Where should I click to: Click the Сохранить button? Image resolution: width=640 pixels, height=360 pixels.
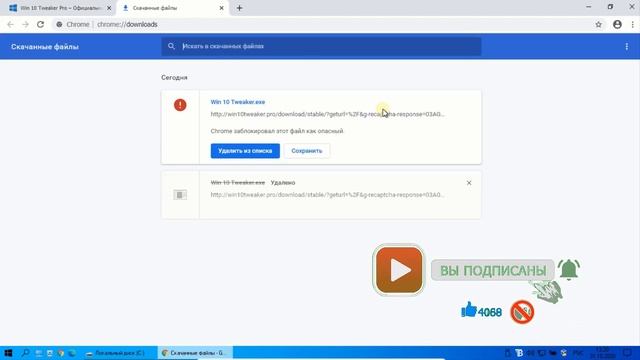pyautogui.click(x=307, y=151)
